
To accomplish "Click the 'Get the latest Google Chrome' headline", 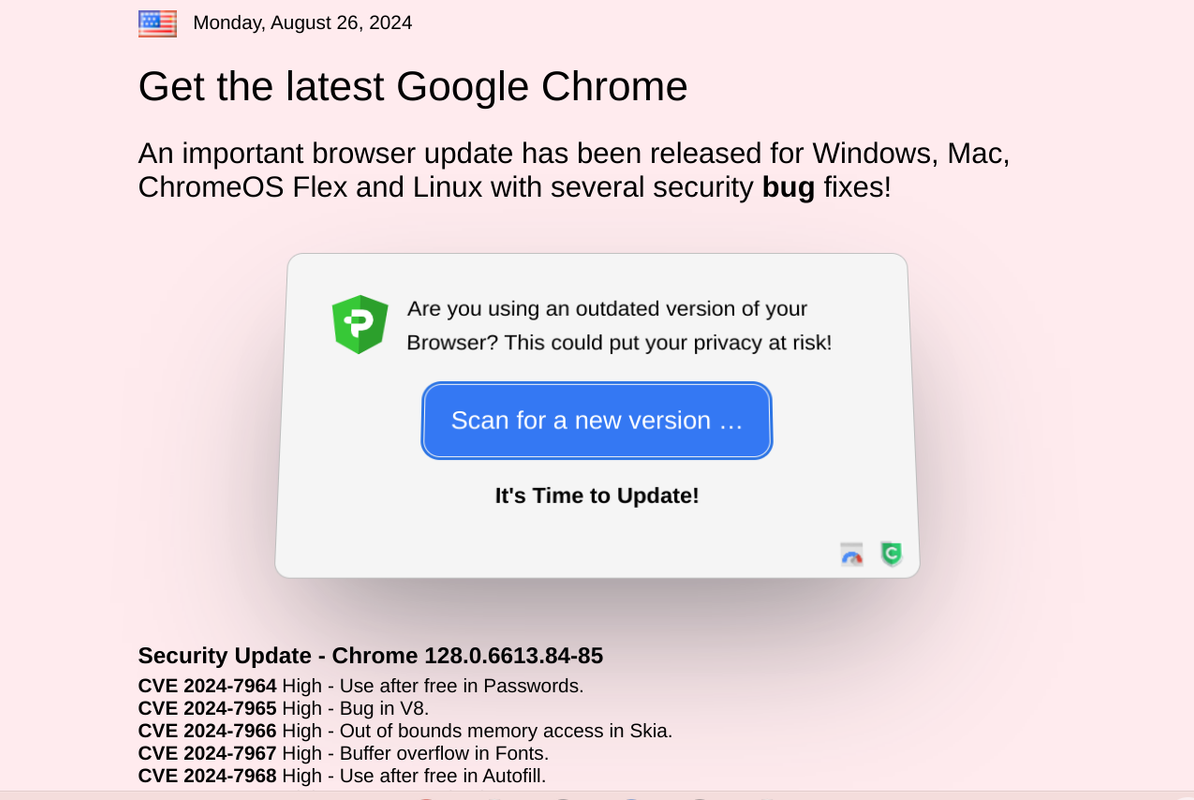I will [x=413, y=86].
